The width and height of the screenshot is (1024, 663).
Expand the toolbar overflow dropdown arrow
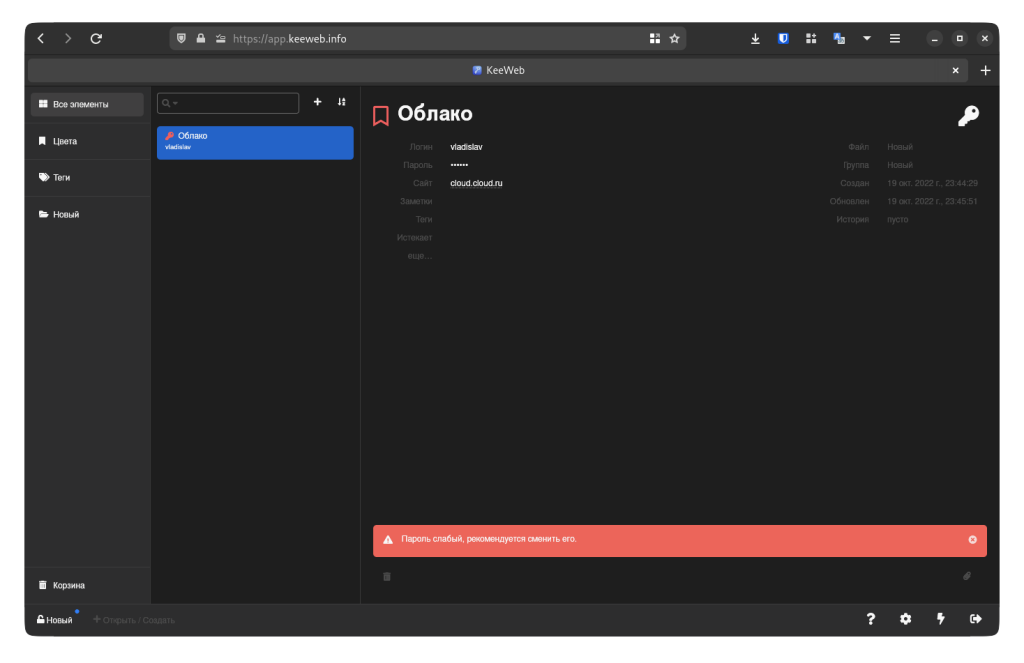[x=867, y=39]
